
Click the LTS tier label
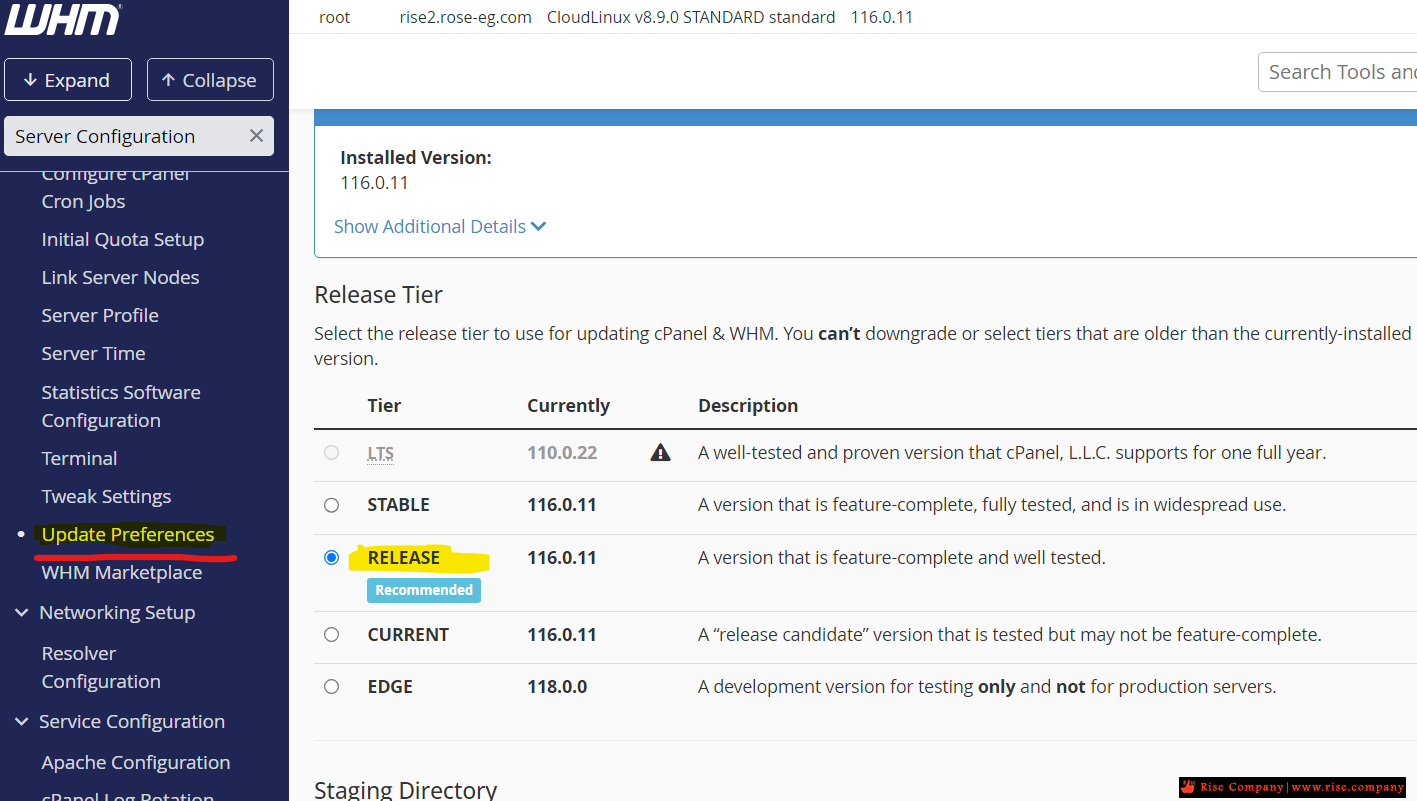pyautogui.click(x=380, y=453)
